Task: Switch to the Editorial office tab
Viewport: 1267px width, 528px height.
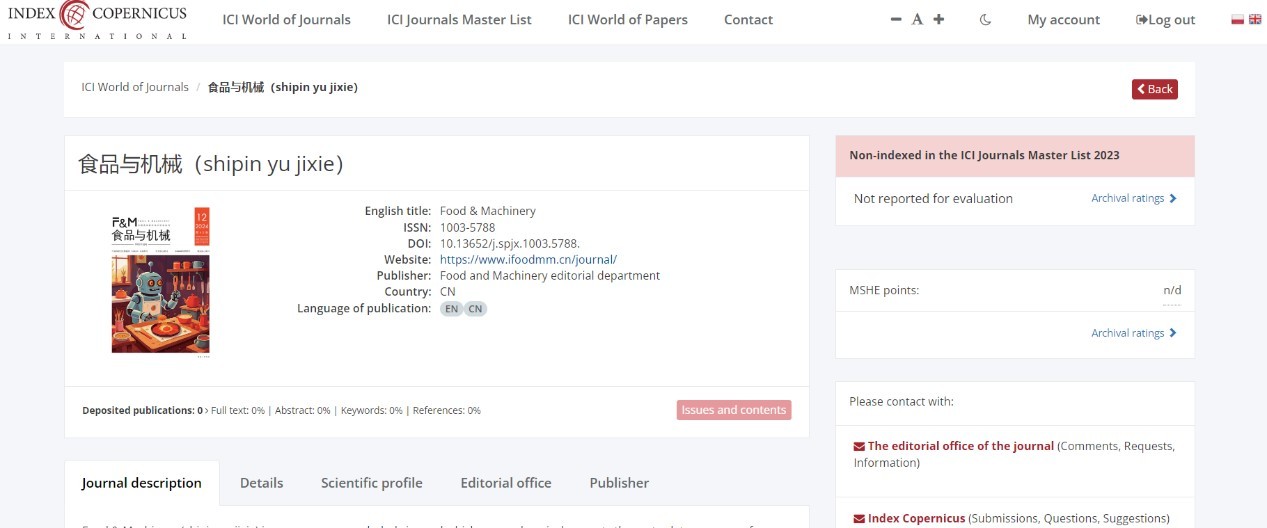Action: click(x=506, y=483)
